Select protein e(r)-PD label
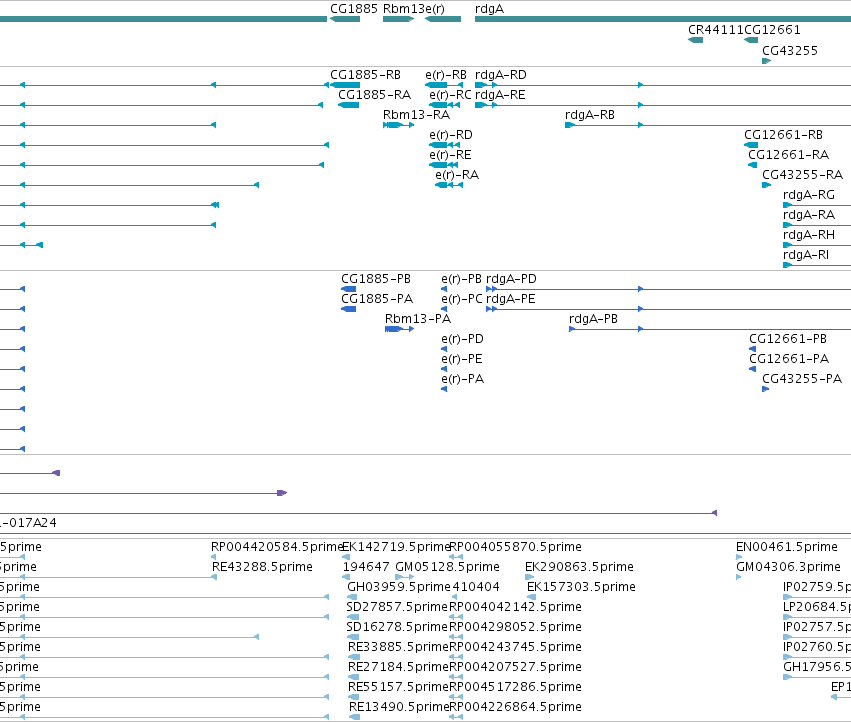The height and width of the screenshot is (722, 851). (x=462, y=339)
